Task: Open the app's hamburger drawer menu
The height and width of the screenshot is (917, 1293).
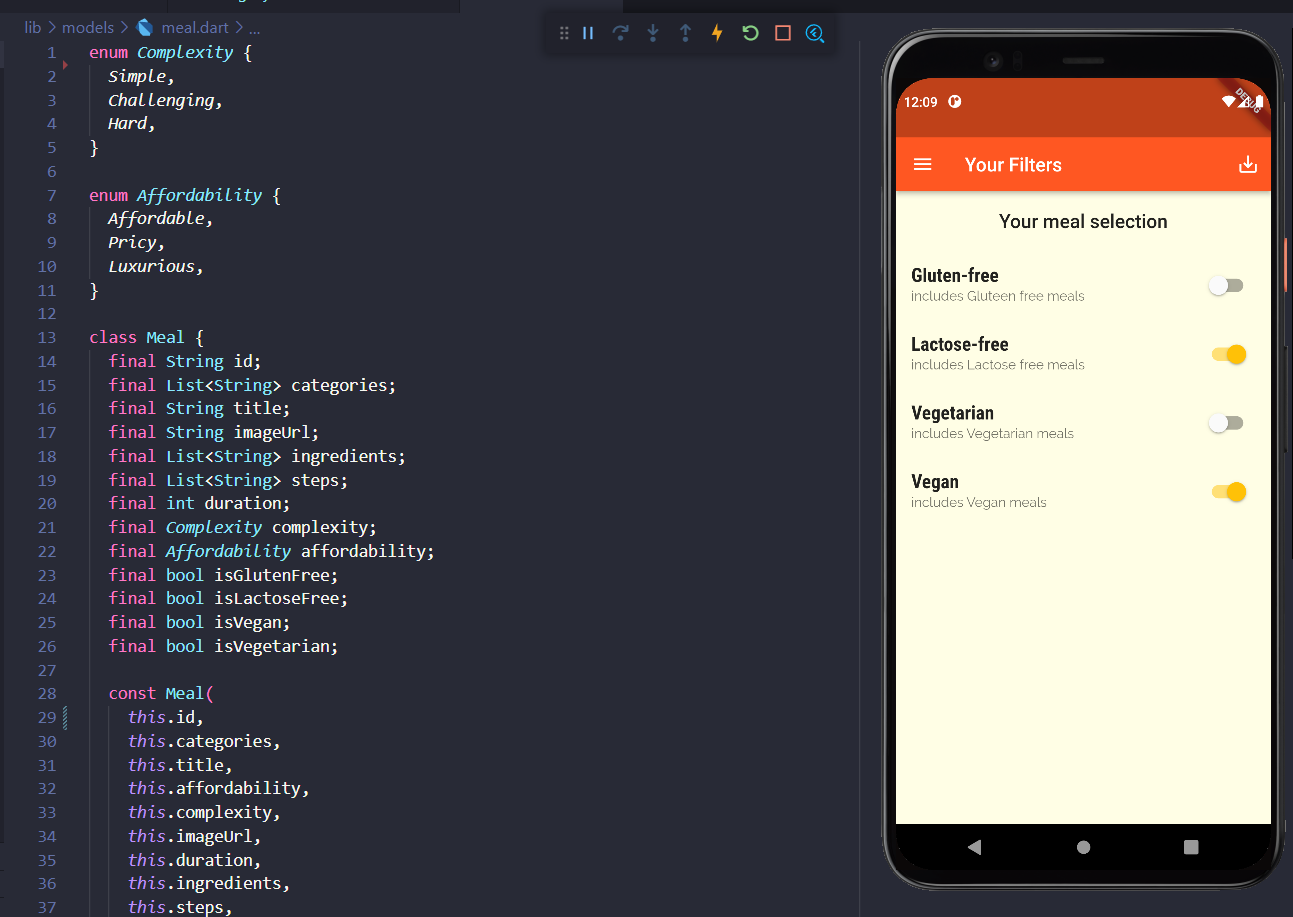Action: [x=922, y=164]
